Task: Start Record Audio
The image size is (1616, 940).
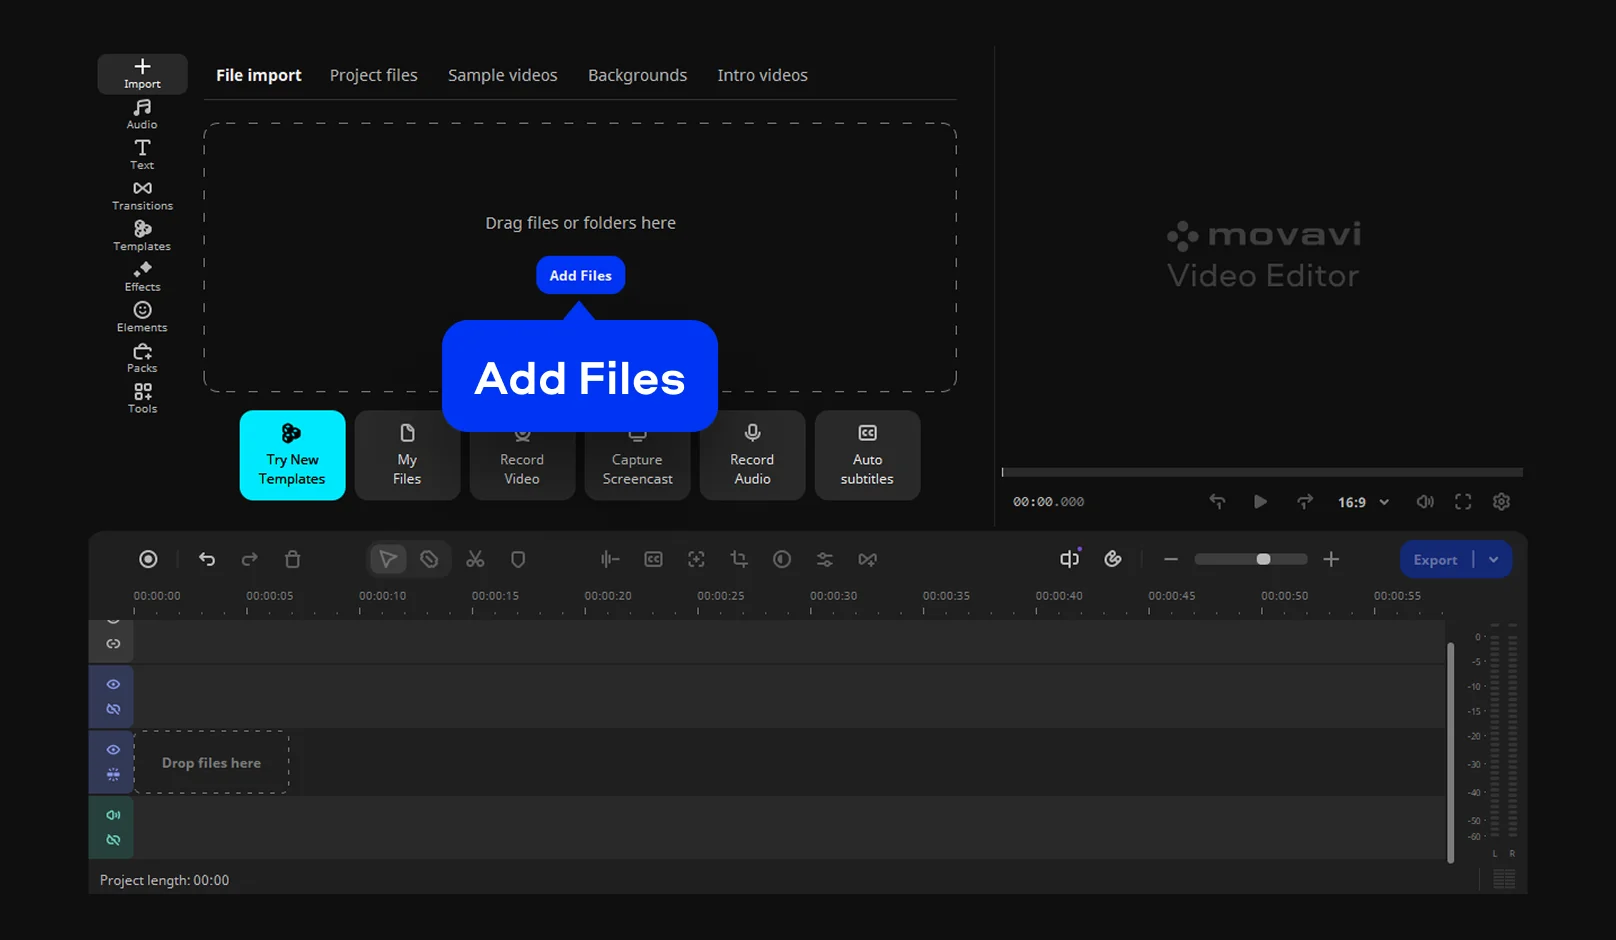Action: (752, 455)
